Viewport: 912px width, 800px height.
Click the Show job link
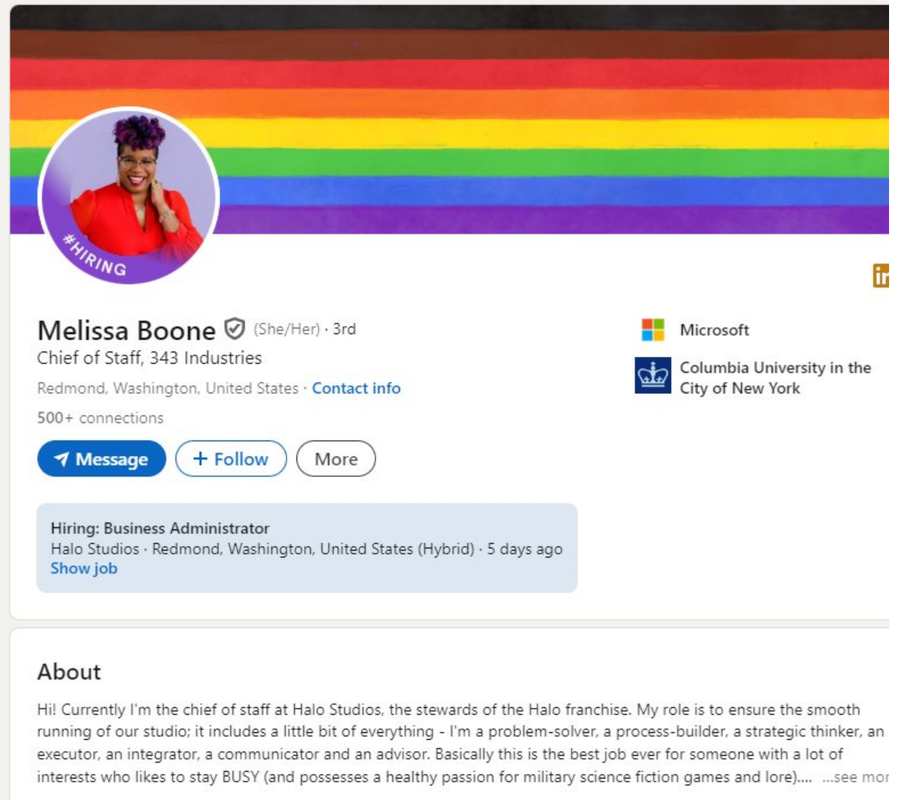84,568
